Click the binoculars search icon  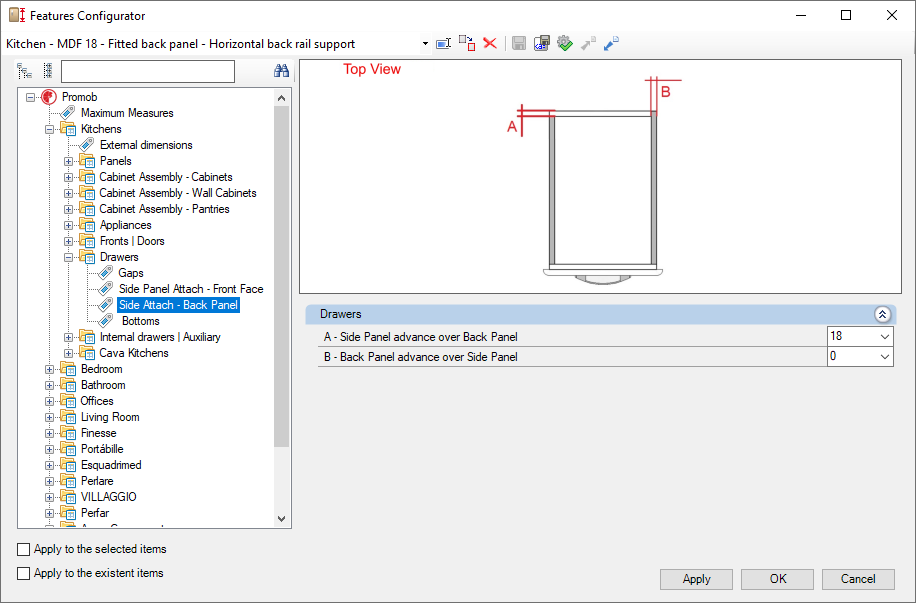[x=282, y=71]
